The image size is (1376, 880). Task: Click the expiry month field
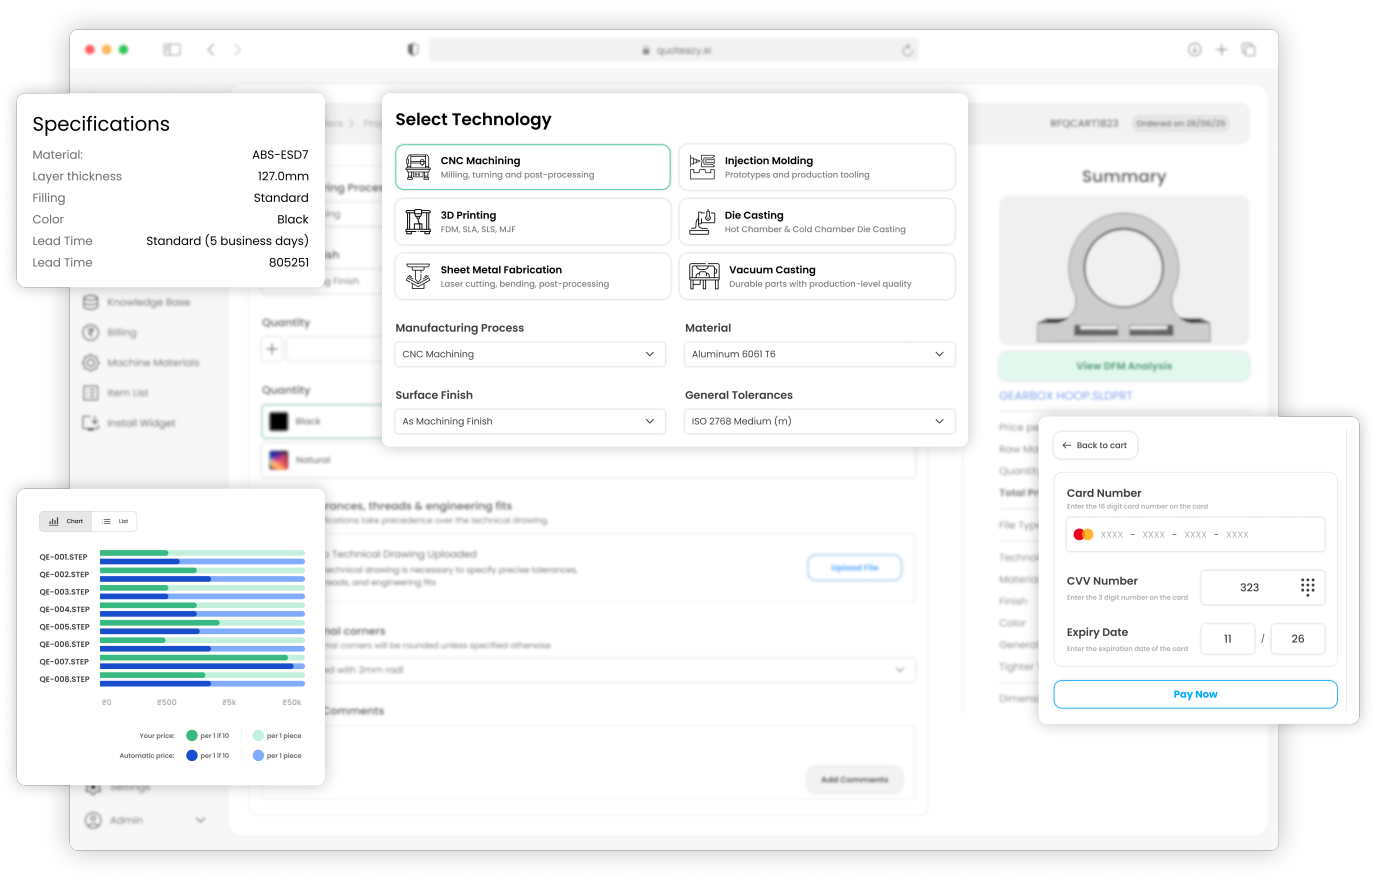coord(1227,639)
